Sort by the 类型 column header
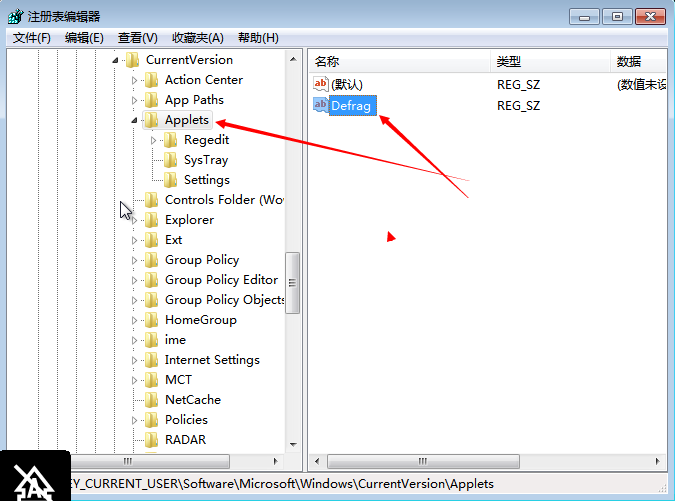The height and width of the screenshot is (501, 675). 551,62
